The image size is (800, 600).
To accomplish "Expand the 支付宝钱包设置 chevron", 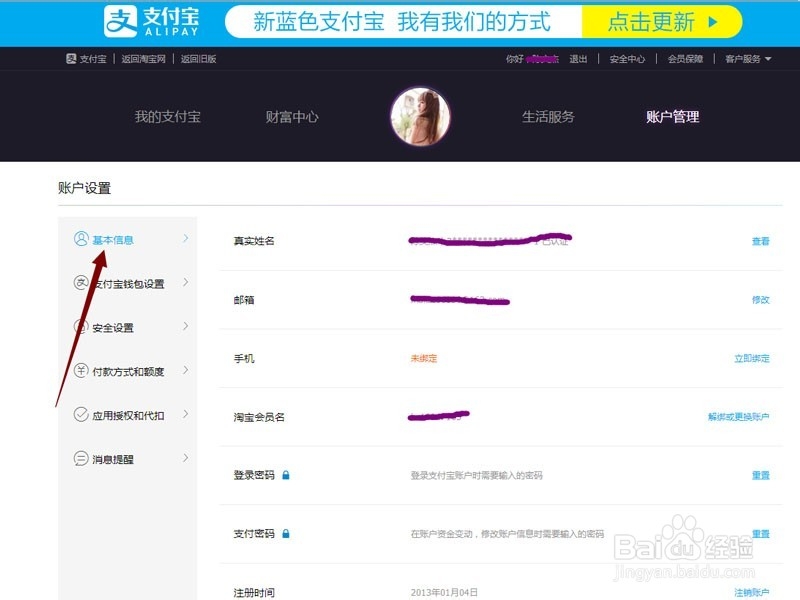I will click(x=185, y=282).
